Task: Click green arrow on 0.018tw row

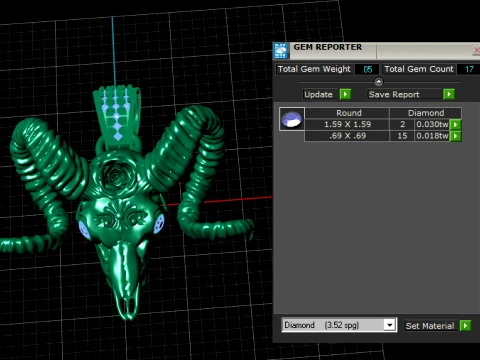Action: (455, 136)
